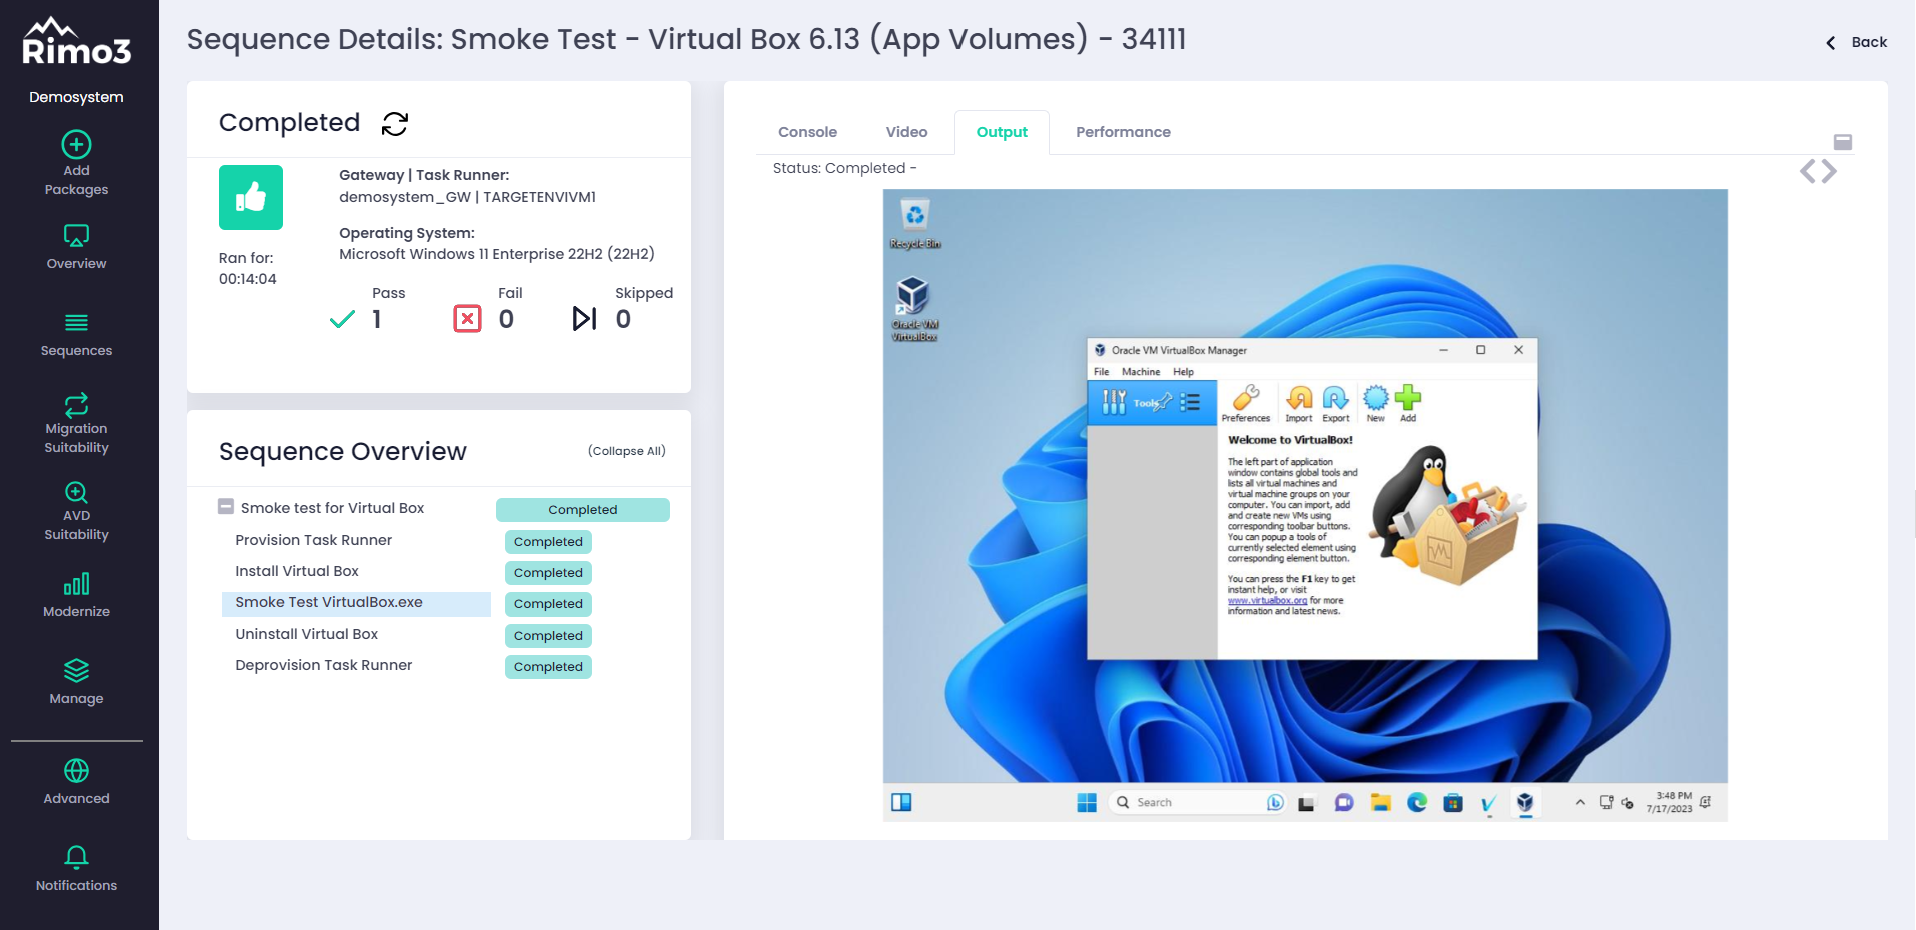Open Help menu in VirtualBox Manager
Image resolution: width=1916 pixels, height=930 pixels.
point(1183,372)
